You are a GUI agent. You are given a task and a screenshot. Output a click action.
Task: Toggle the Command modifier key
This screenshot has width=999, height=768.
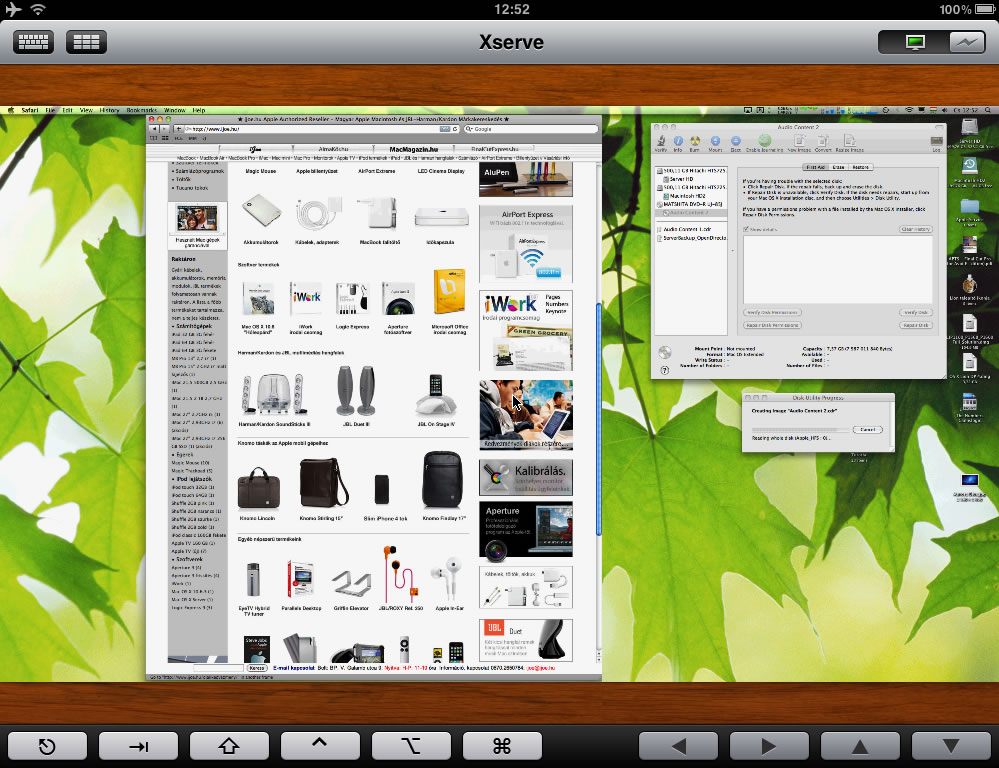point(502,746)
